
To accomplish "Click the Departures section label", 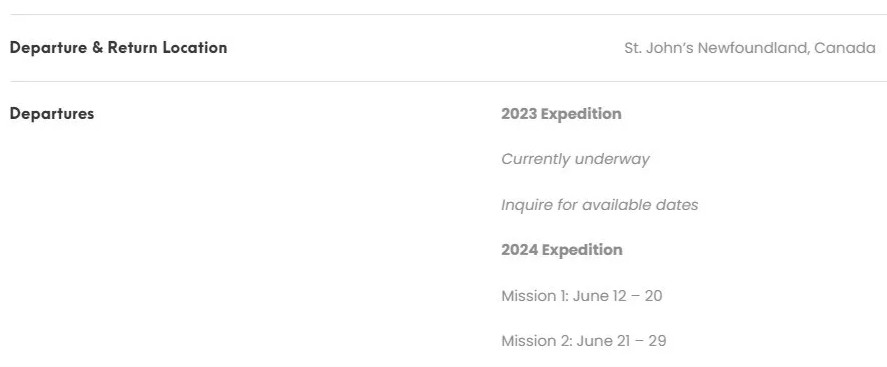I will click(52, 114).
